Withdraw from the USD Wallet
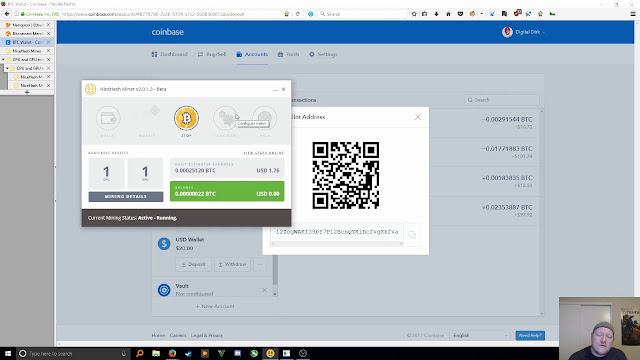This screenshot has width=640, height=360. click(x=232, y=264)
